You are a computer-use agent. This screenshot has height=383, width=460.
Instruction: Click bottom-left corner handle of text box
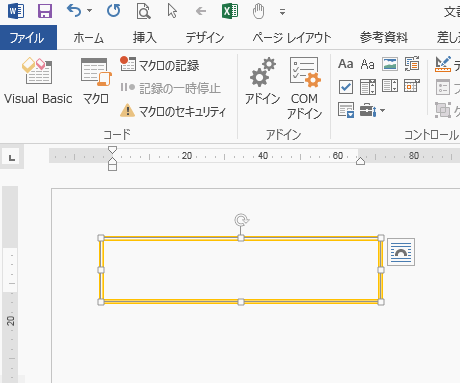click(x=101, y=302)
